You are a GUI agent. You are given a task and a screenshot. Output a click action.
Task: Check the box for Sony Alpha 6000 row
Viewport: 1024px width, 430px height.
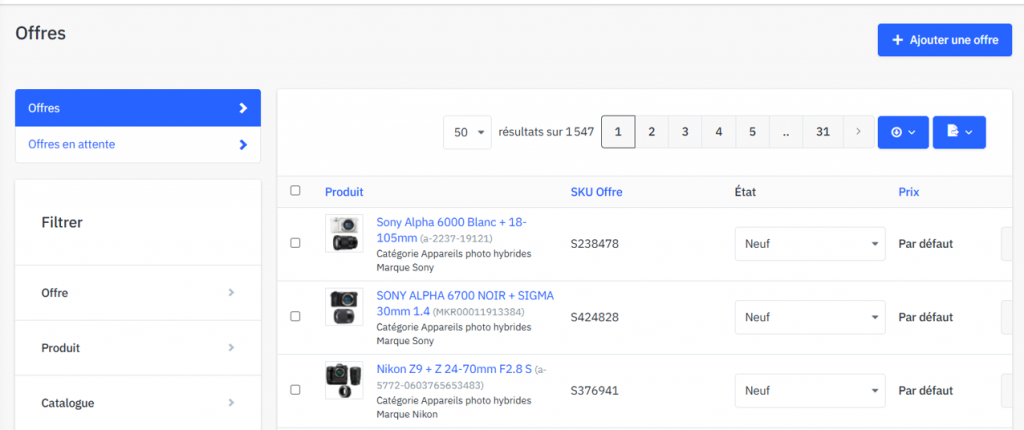click(x=295, y=243)
